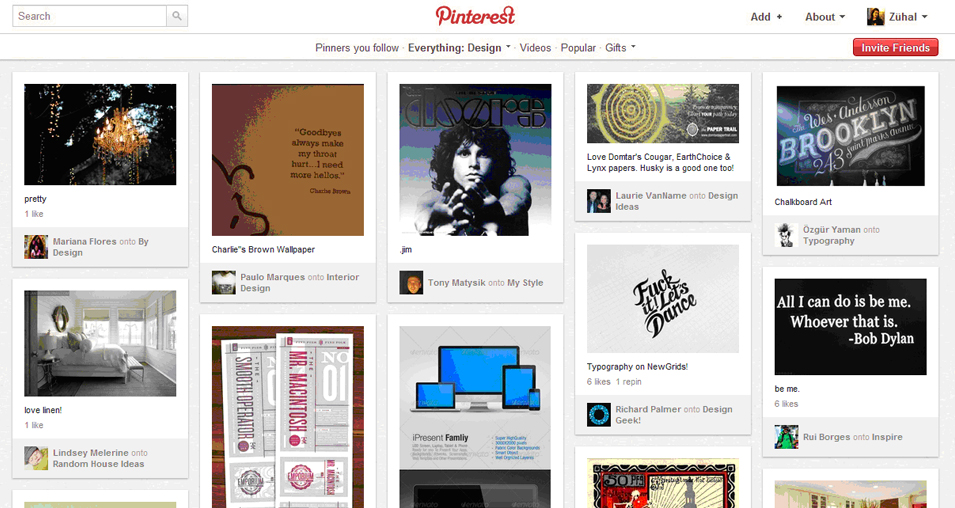Open the Videos section

[x=535, y=48]
